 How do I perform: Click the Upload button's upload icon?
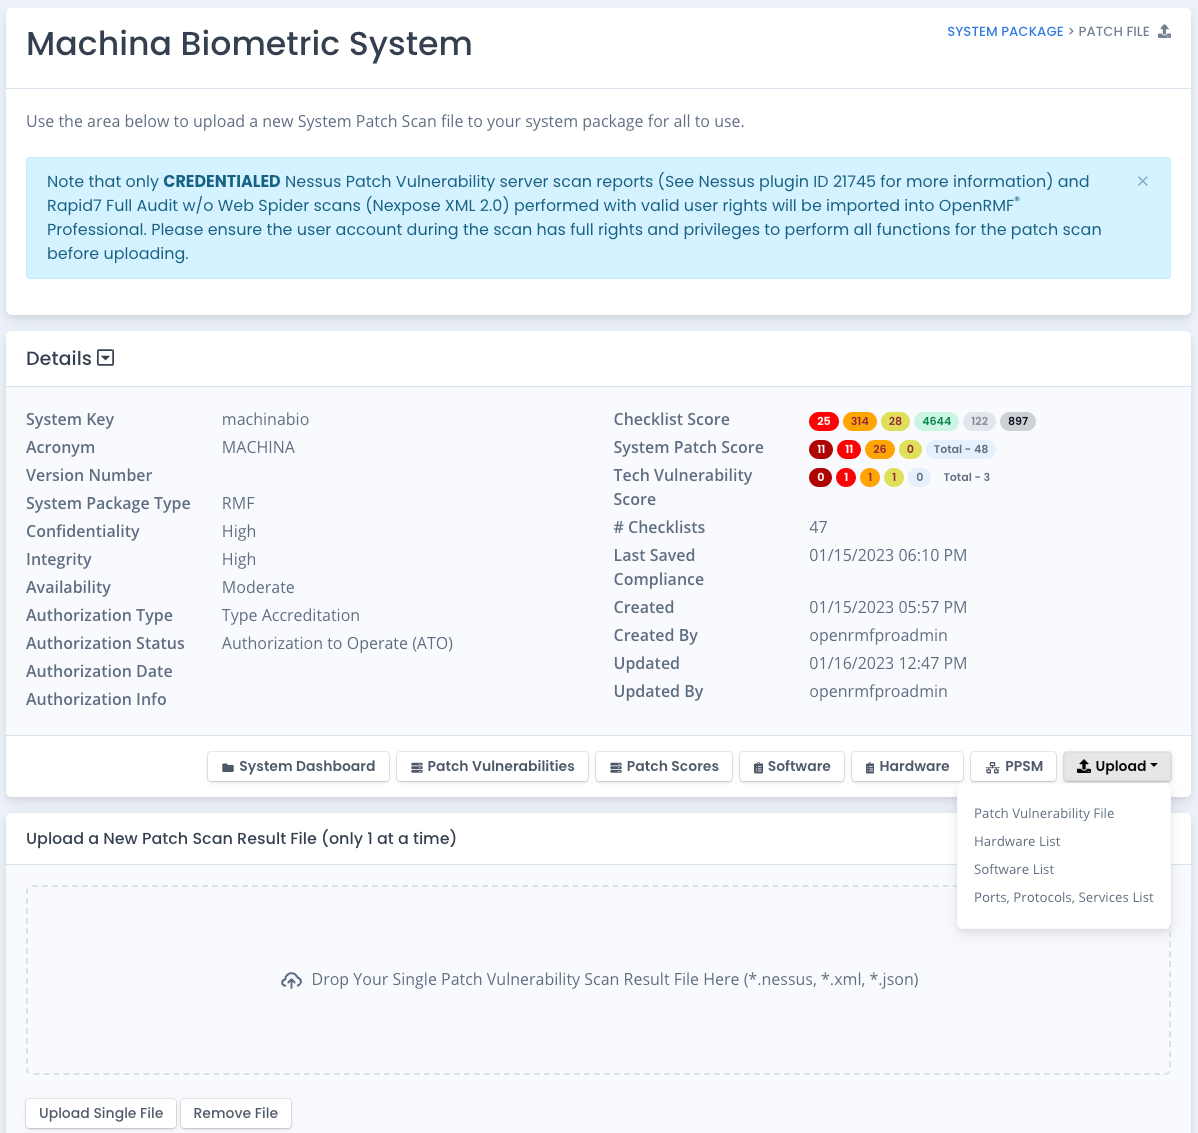tap(1084, 766)
